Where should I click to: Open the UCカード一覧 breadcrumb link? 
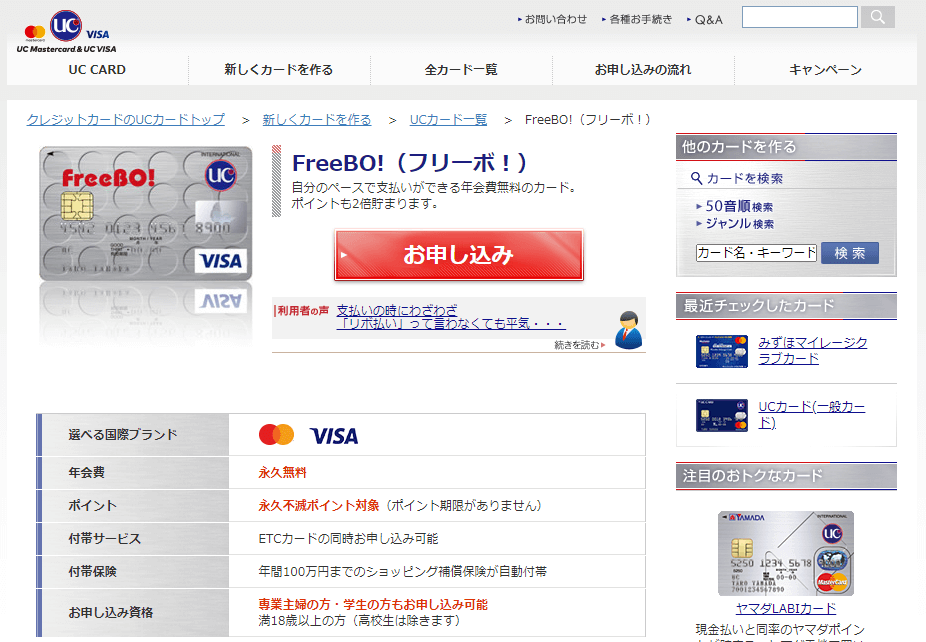tap(448, 120)
